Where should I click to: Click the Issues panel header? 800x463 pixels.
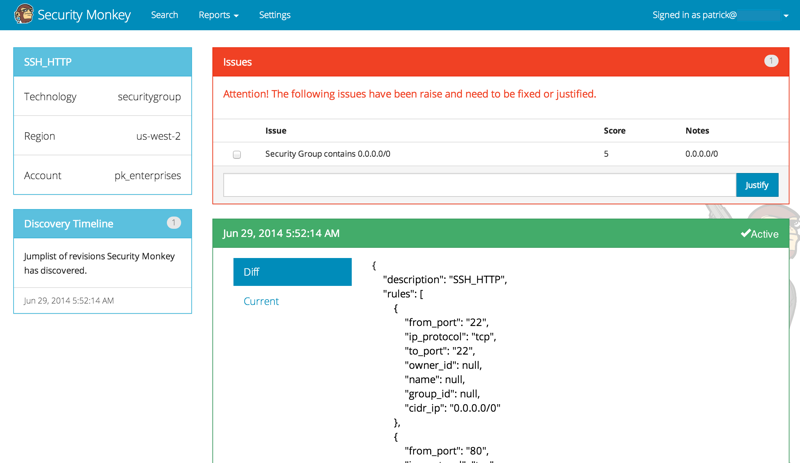(x=501, y=62)
